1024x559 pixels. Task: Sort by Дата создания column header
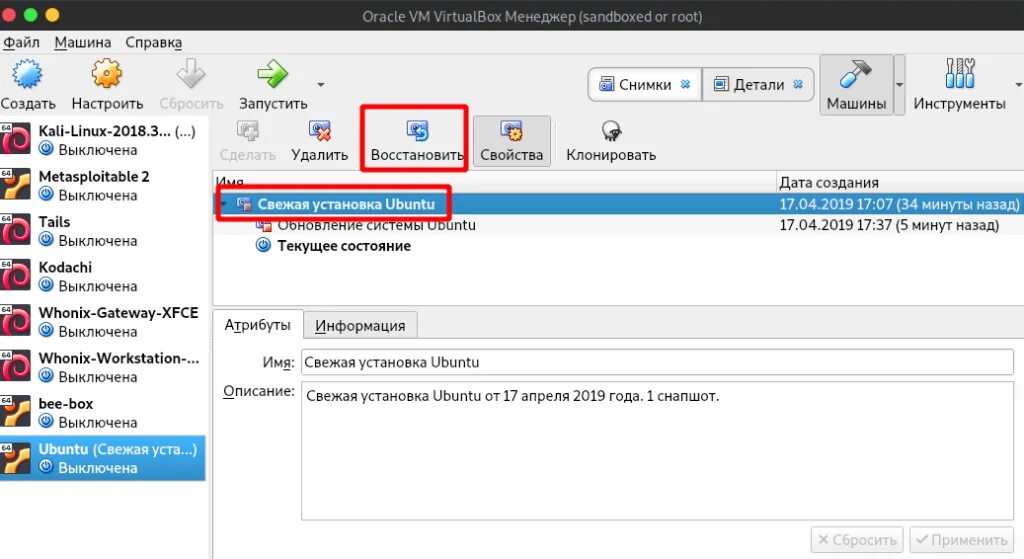900,182
